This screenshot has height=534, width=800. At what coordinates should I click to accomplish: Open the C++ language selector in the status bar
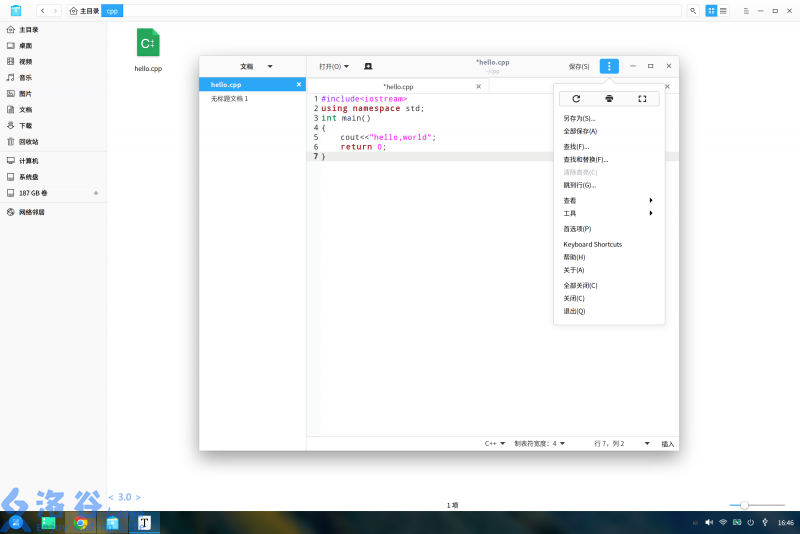click(x=496, y=443)
